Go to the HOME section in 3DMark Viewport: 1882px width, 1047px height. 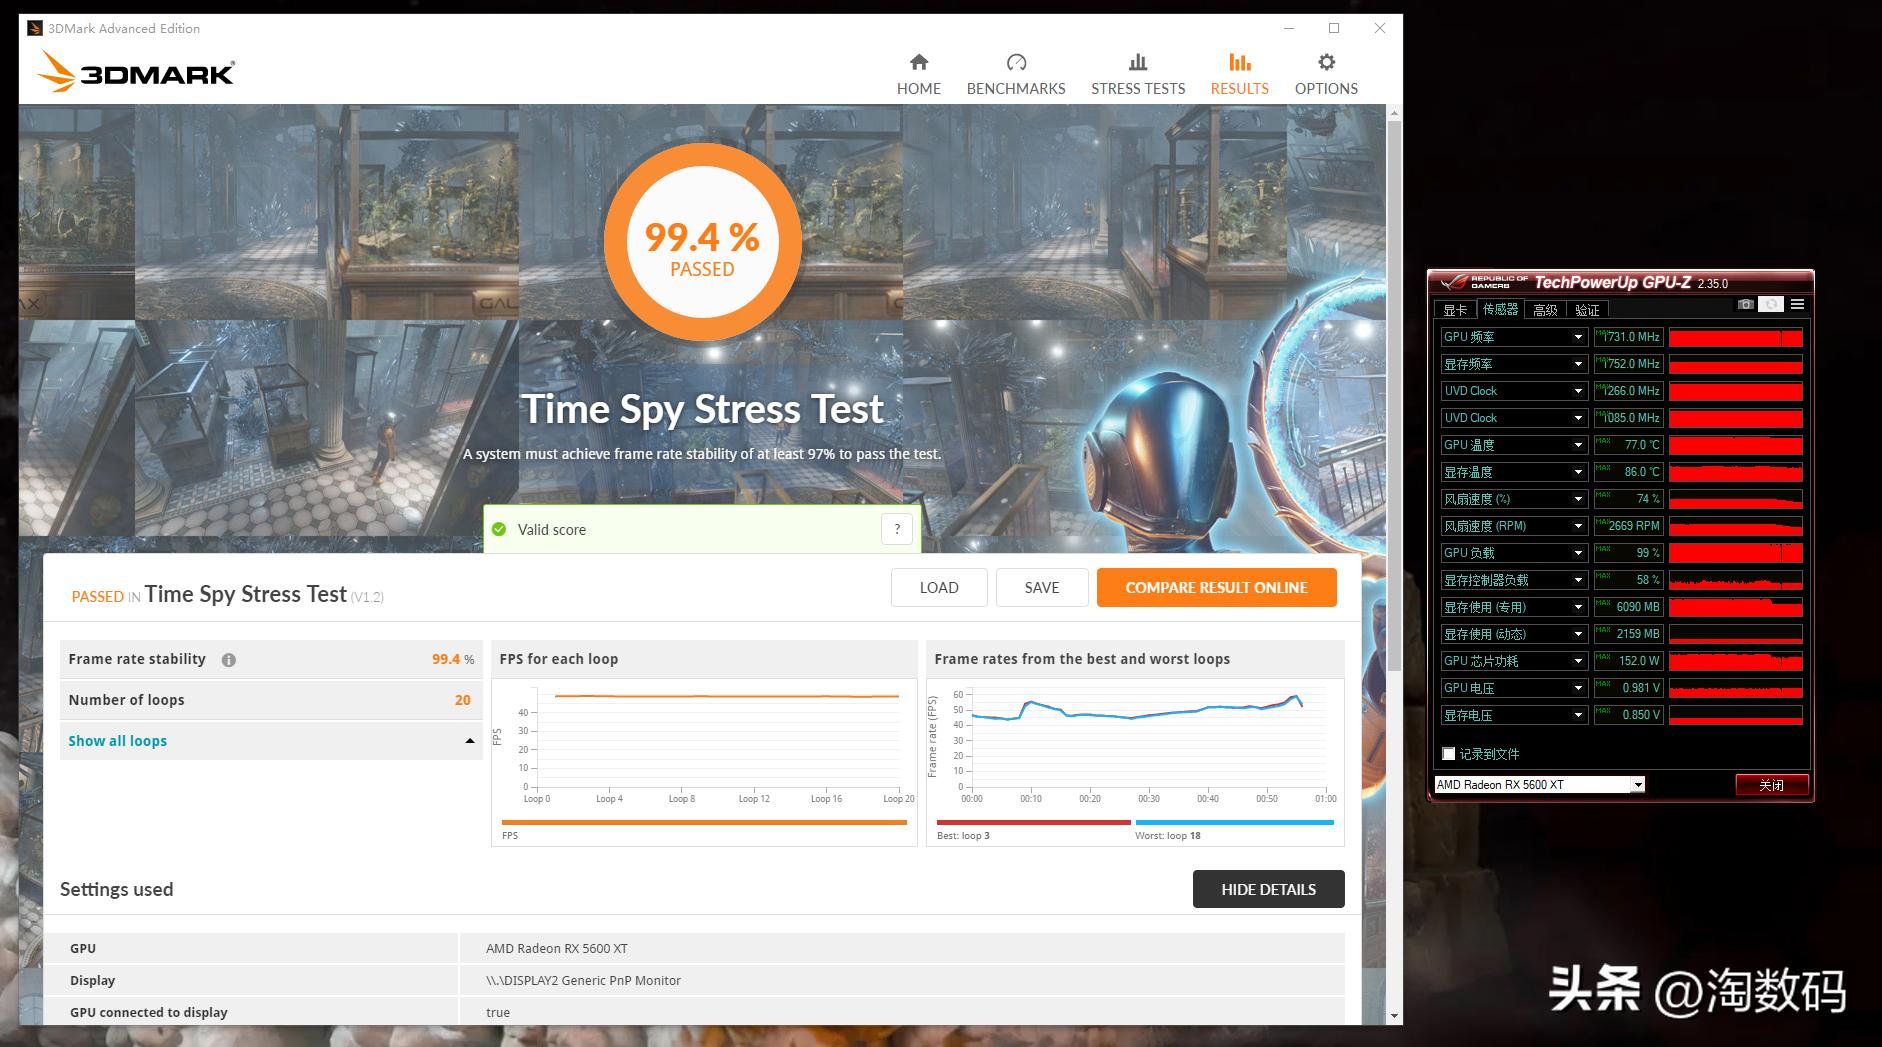point(919,75)
